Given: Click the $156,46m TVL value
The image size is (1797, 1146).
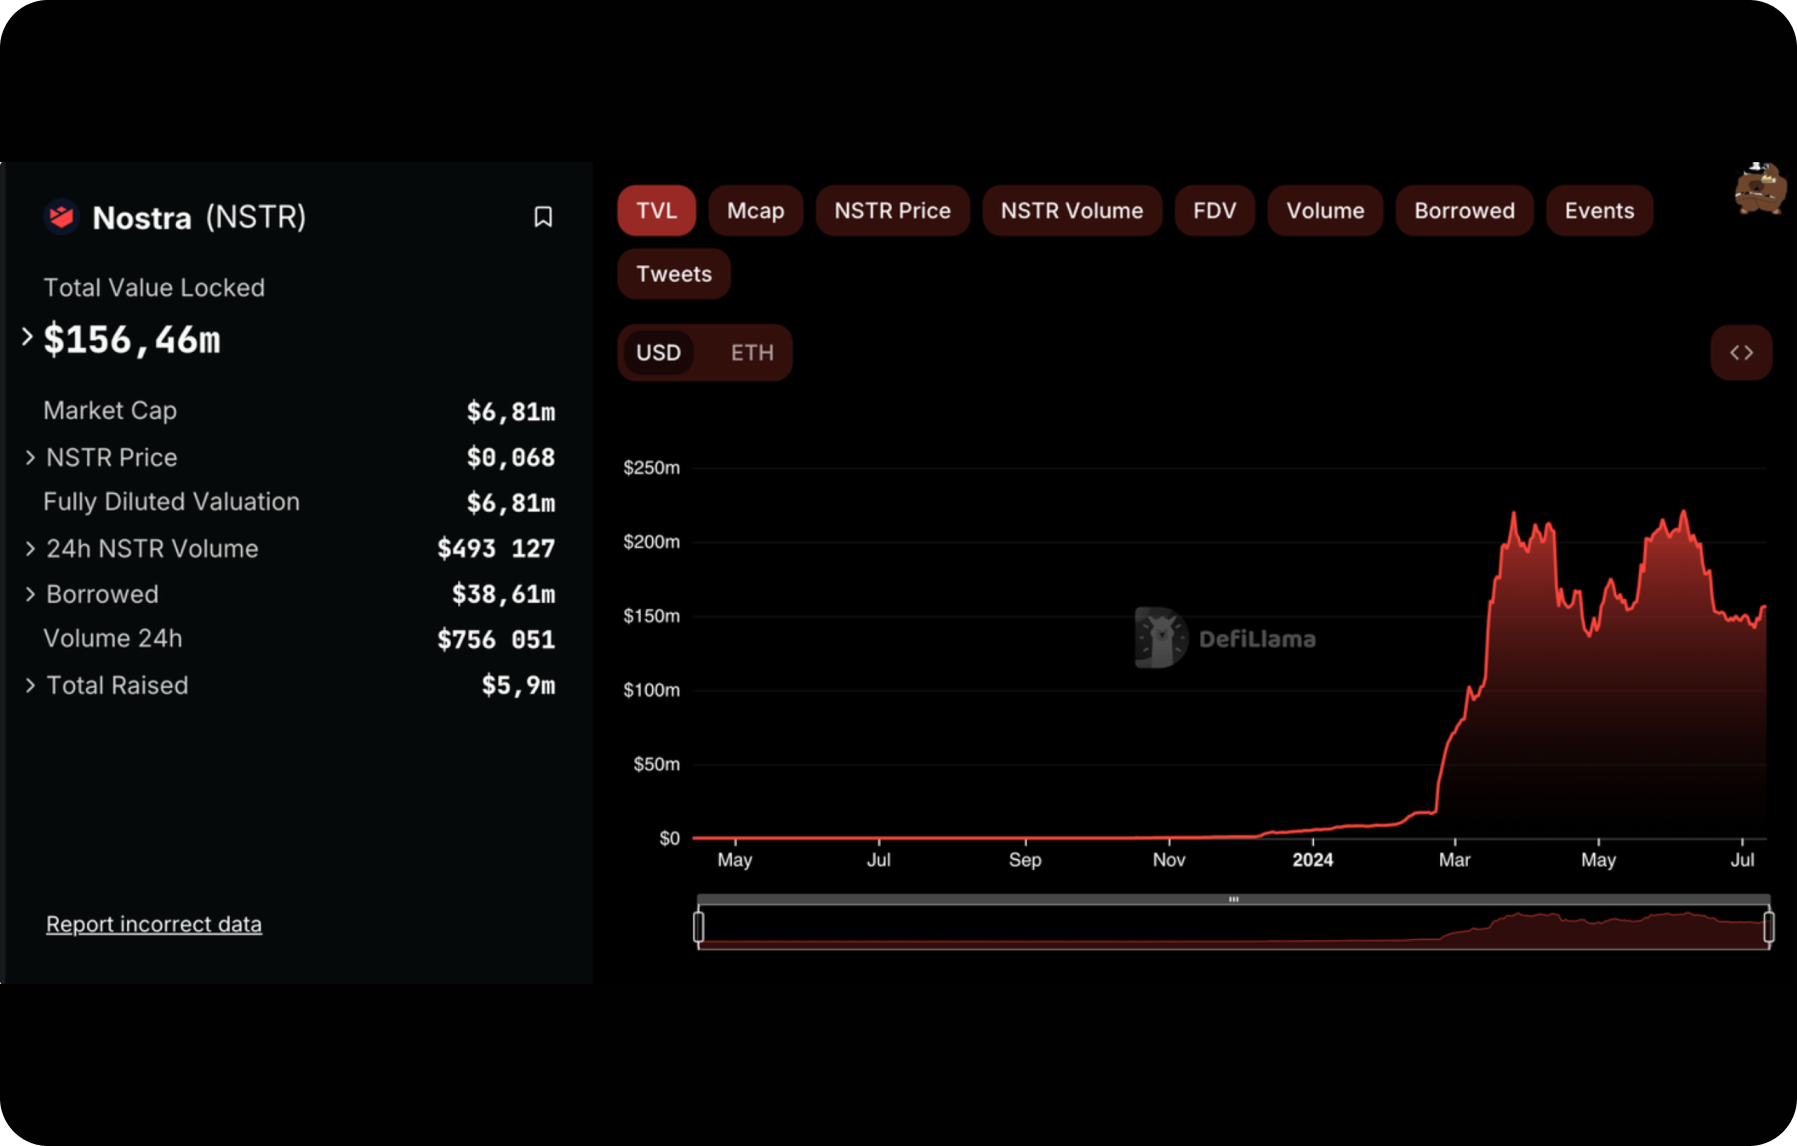Looking at the screenshot, I should pos(132,340).
